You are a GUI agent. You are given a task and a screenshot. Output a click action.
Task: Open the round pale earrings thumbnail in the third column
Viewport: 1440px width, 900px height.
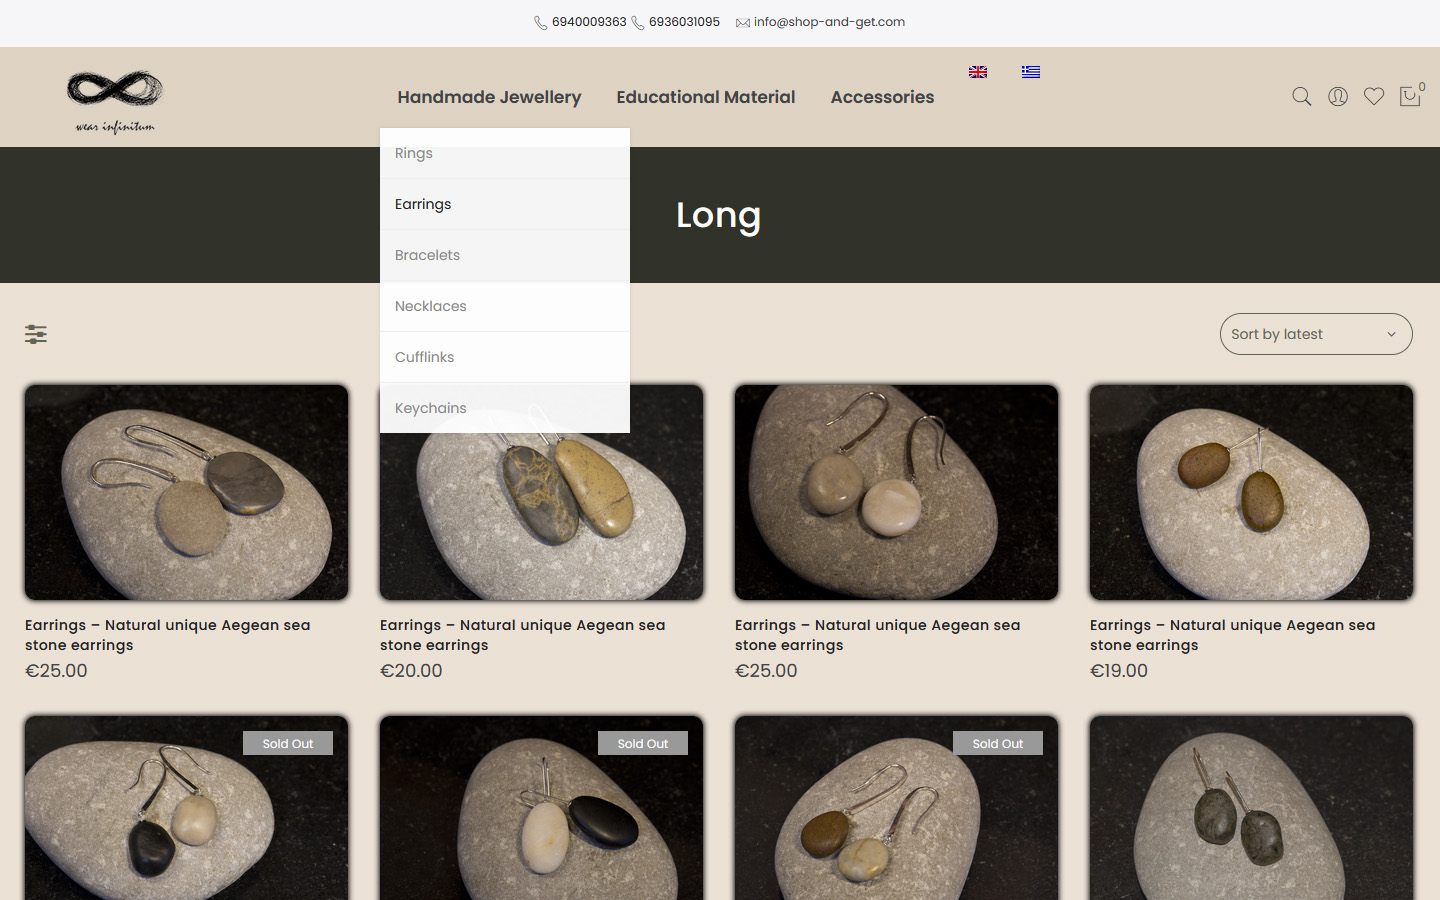(x=897, y=492)
